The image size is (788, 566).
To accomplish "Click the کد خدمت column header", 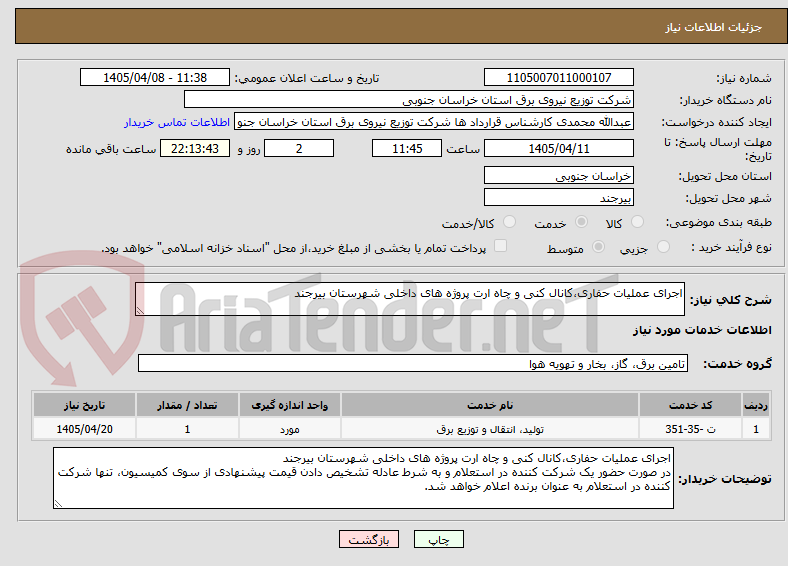I will (x=691, y=405).
